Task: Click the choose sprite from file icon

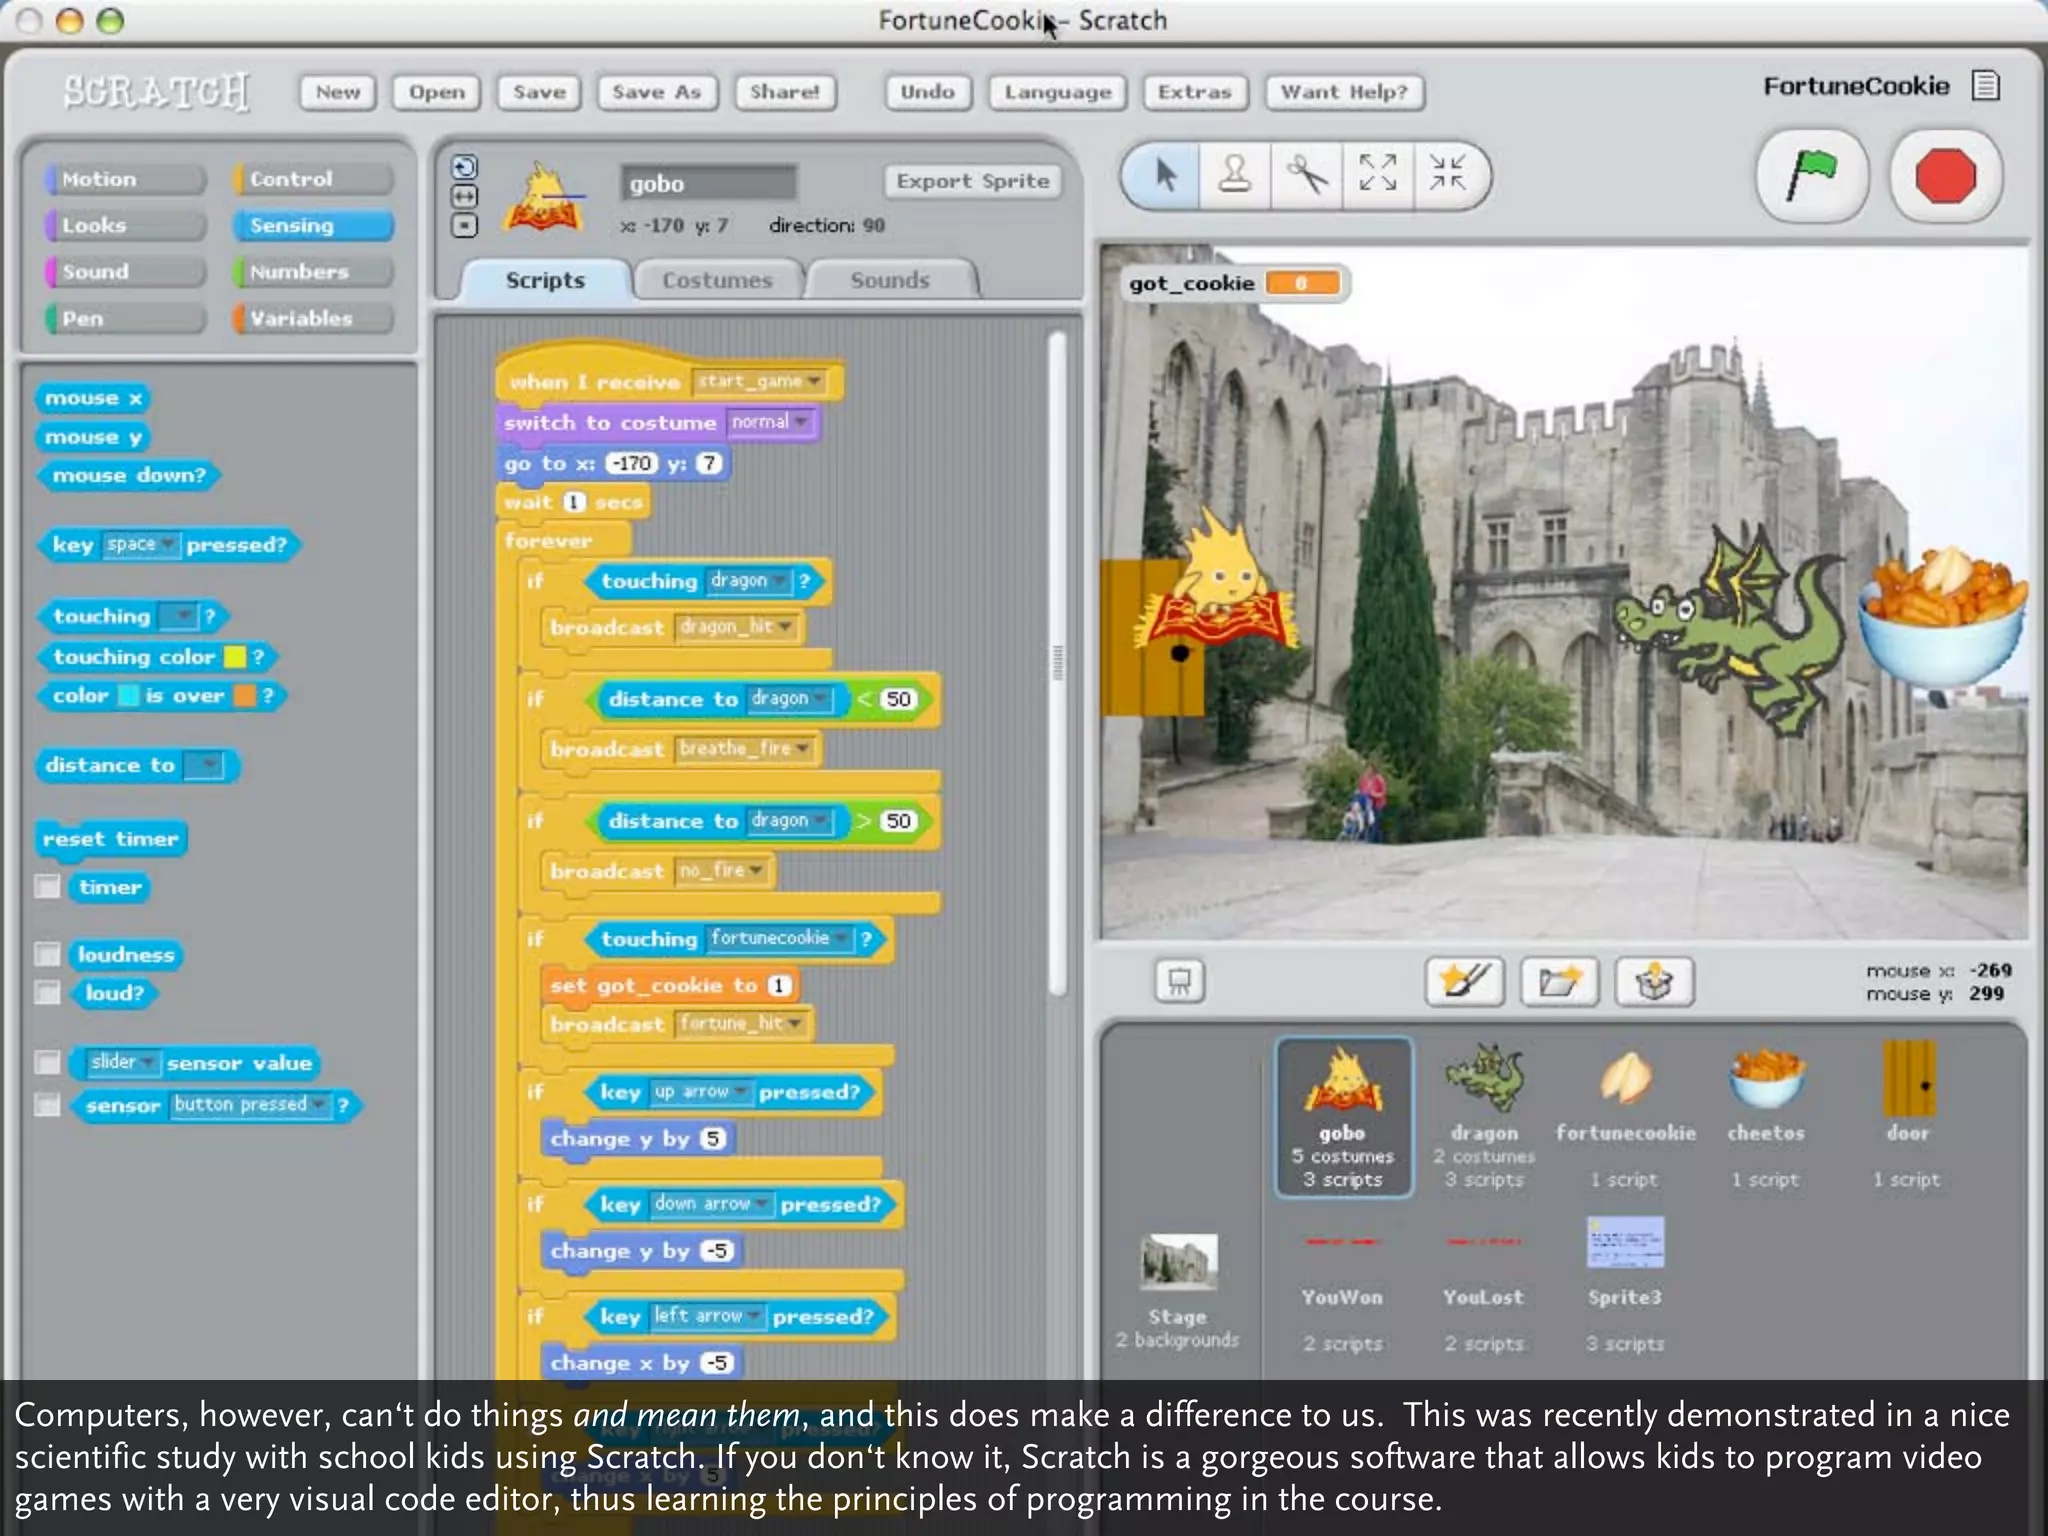Action: tap(1559, 981)
